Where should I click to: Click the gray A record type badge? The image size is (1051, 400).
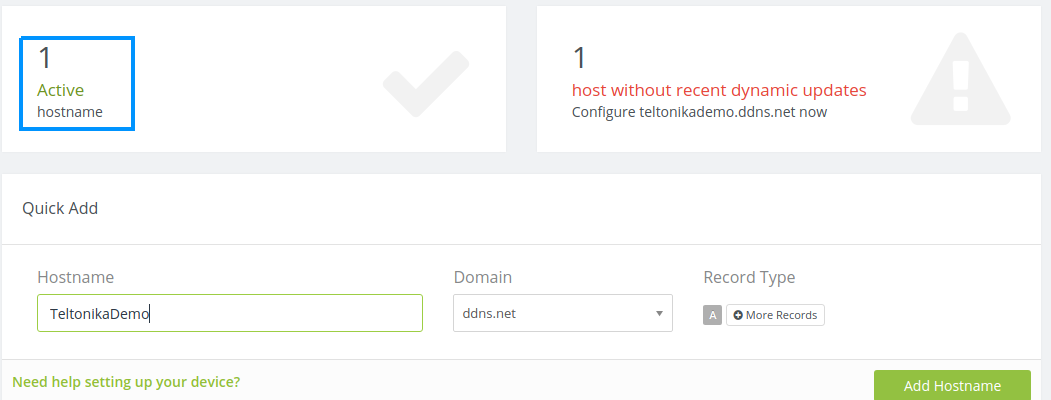(x=712, y=315)
